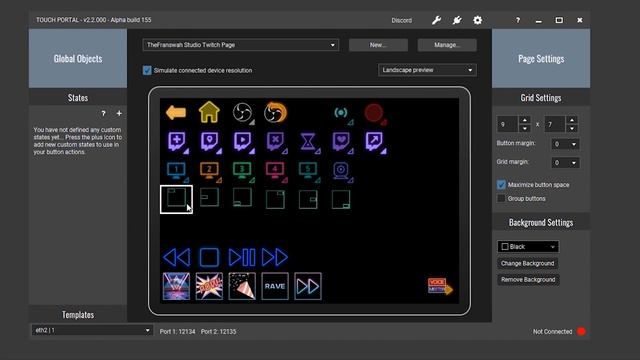Decrease the grid rows value 7
The height and width of the screenshot is (360, 640).
(x=572, y=128)
